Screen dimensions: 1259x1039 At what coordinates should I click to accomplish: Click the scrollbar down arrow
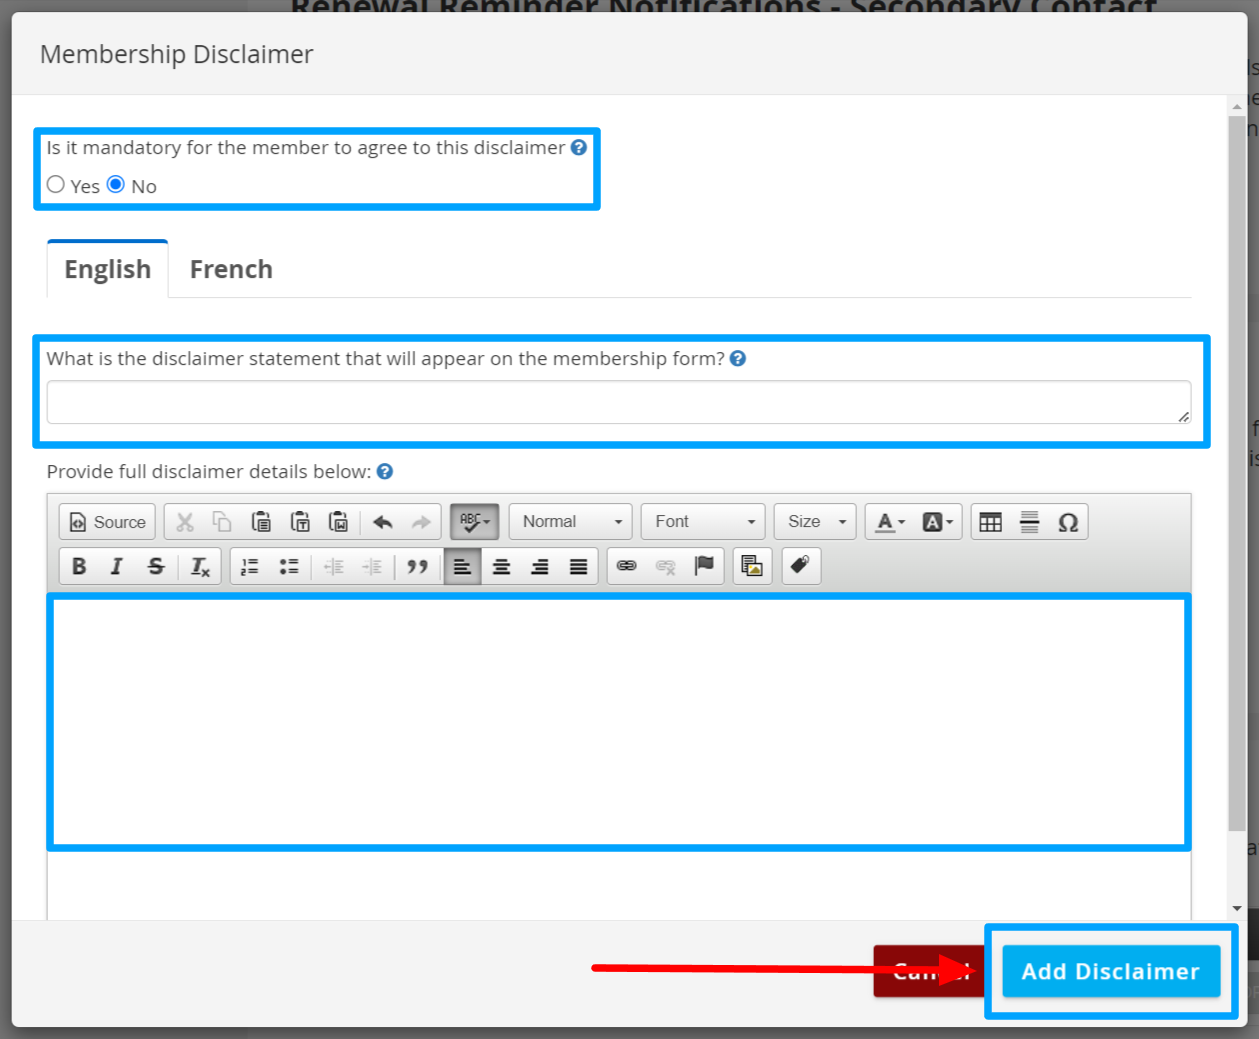[1237, 908]
